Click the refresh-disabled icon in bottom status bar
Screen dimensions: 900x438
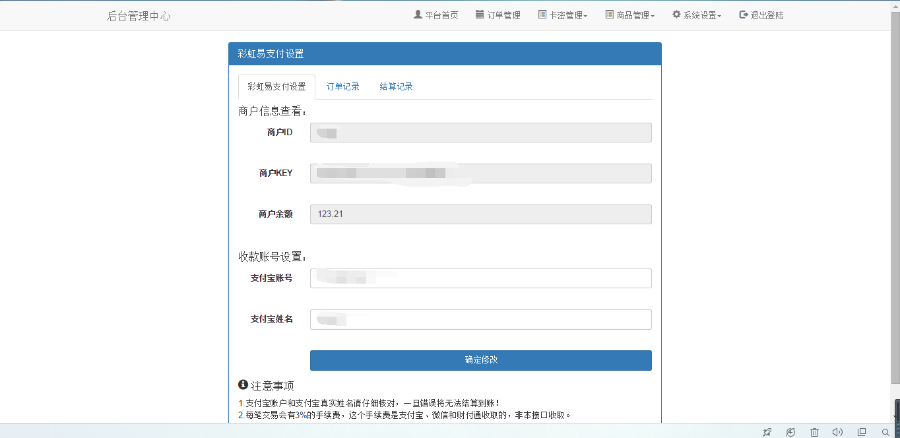point(790,432)
